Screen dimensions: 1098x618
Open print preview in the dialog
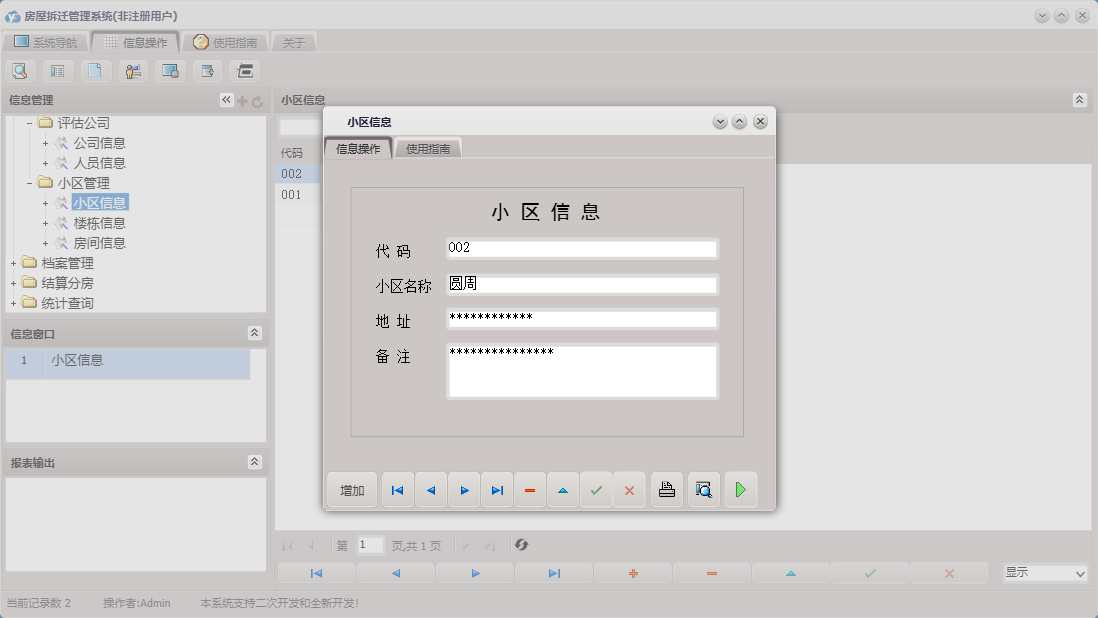[x=704, y=489]
